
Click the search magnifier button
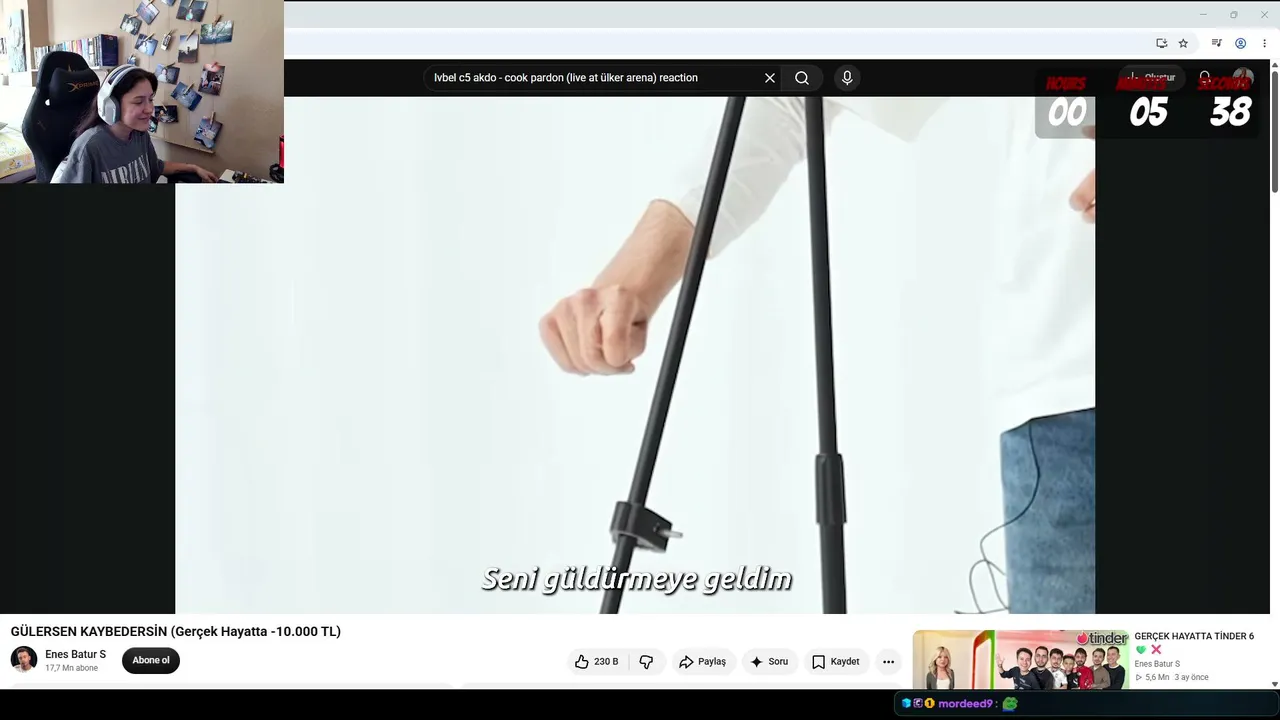point(802,78)
